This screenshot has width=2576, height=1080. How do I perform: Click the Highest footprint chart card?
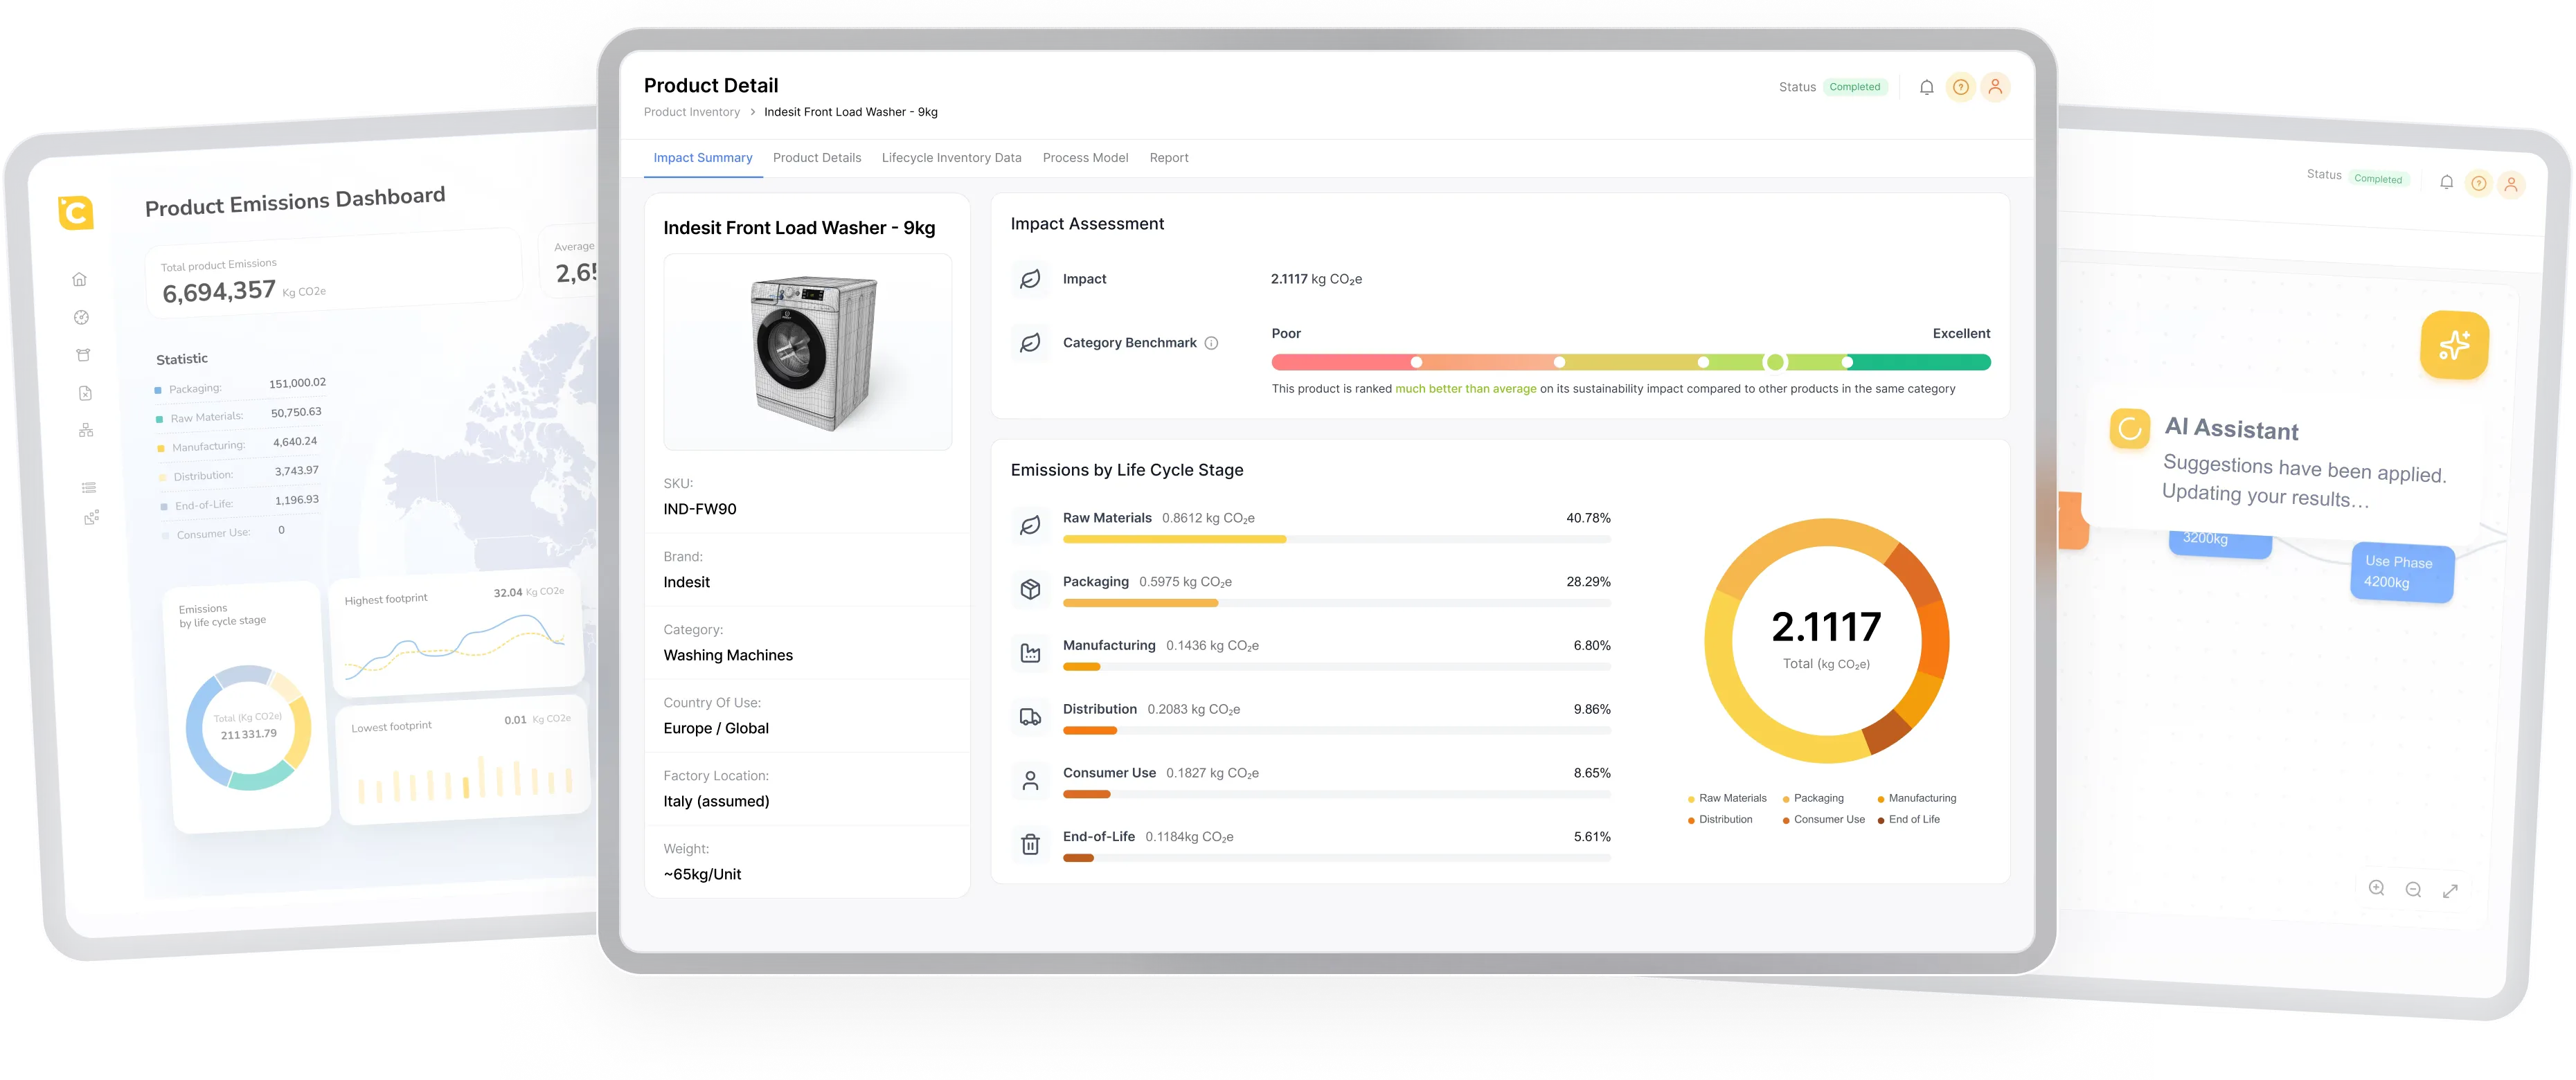(456, 634)
